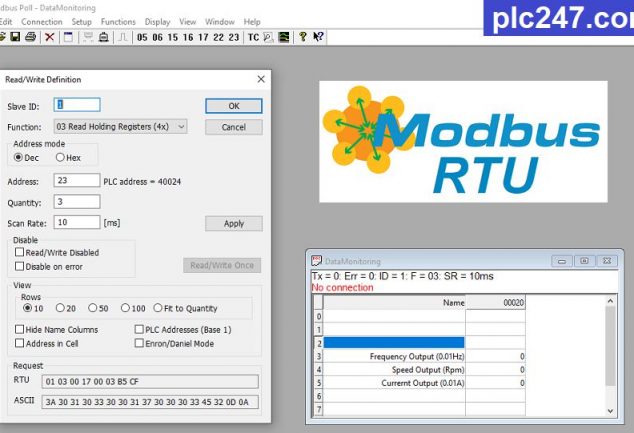634x433 pixels.
Task: Click the Save floppy disk toolbar icon
Action: tap(15, 37)
